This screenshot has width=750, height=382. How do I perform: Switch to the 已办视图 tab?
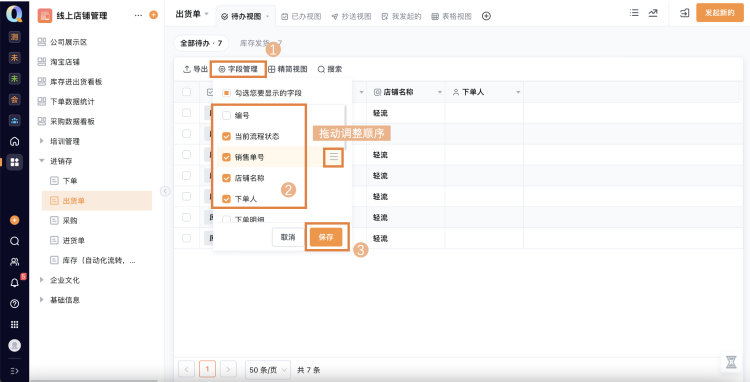tap(301, 16)
